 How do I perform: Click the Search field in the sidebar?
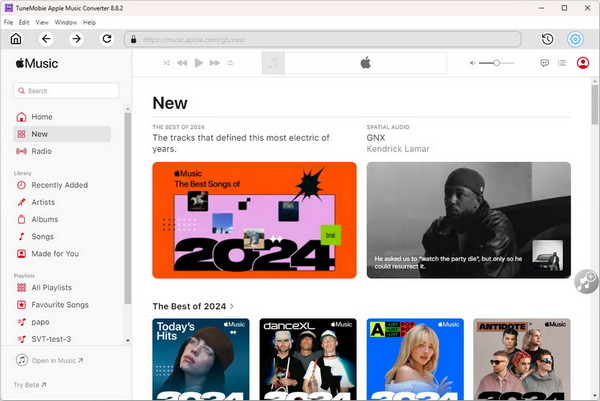click(66, 91)
